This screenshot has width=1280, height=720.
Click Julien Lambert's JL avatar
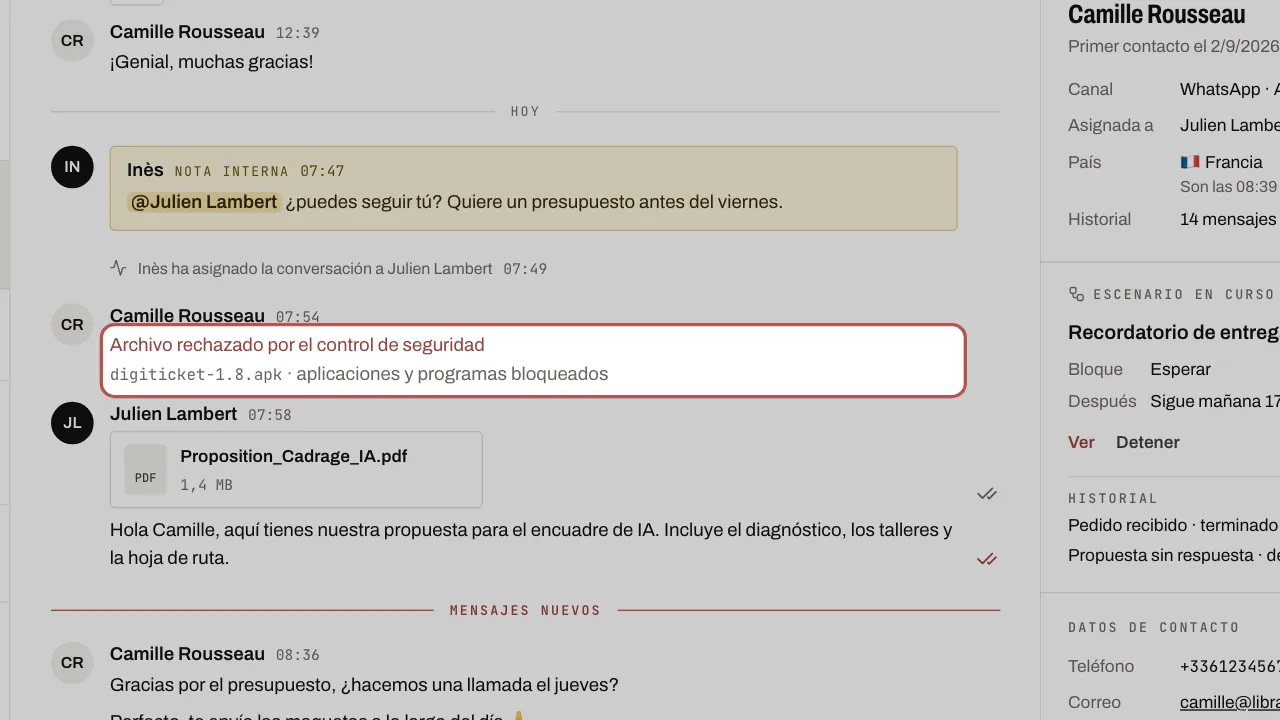[x=72, y=423]
